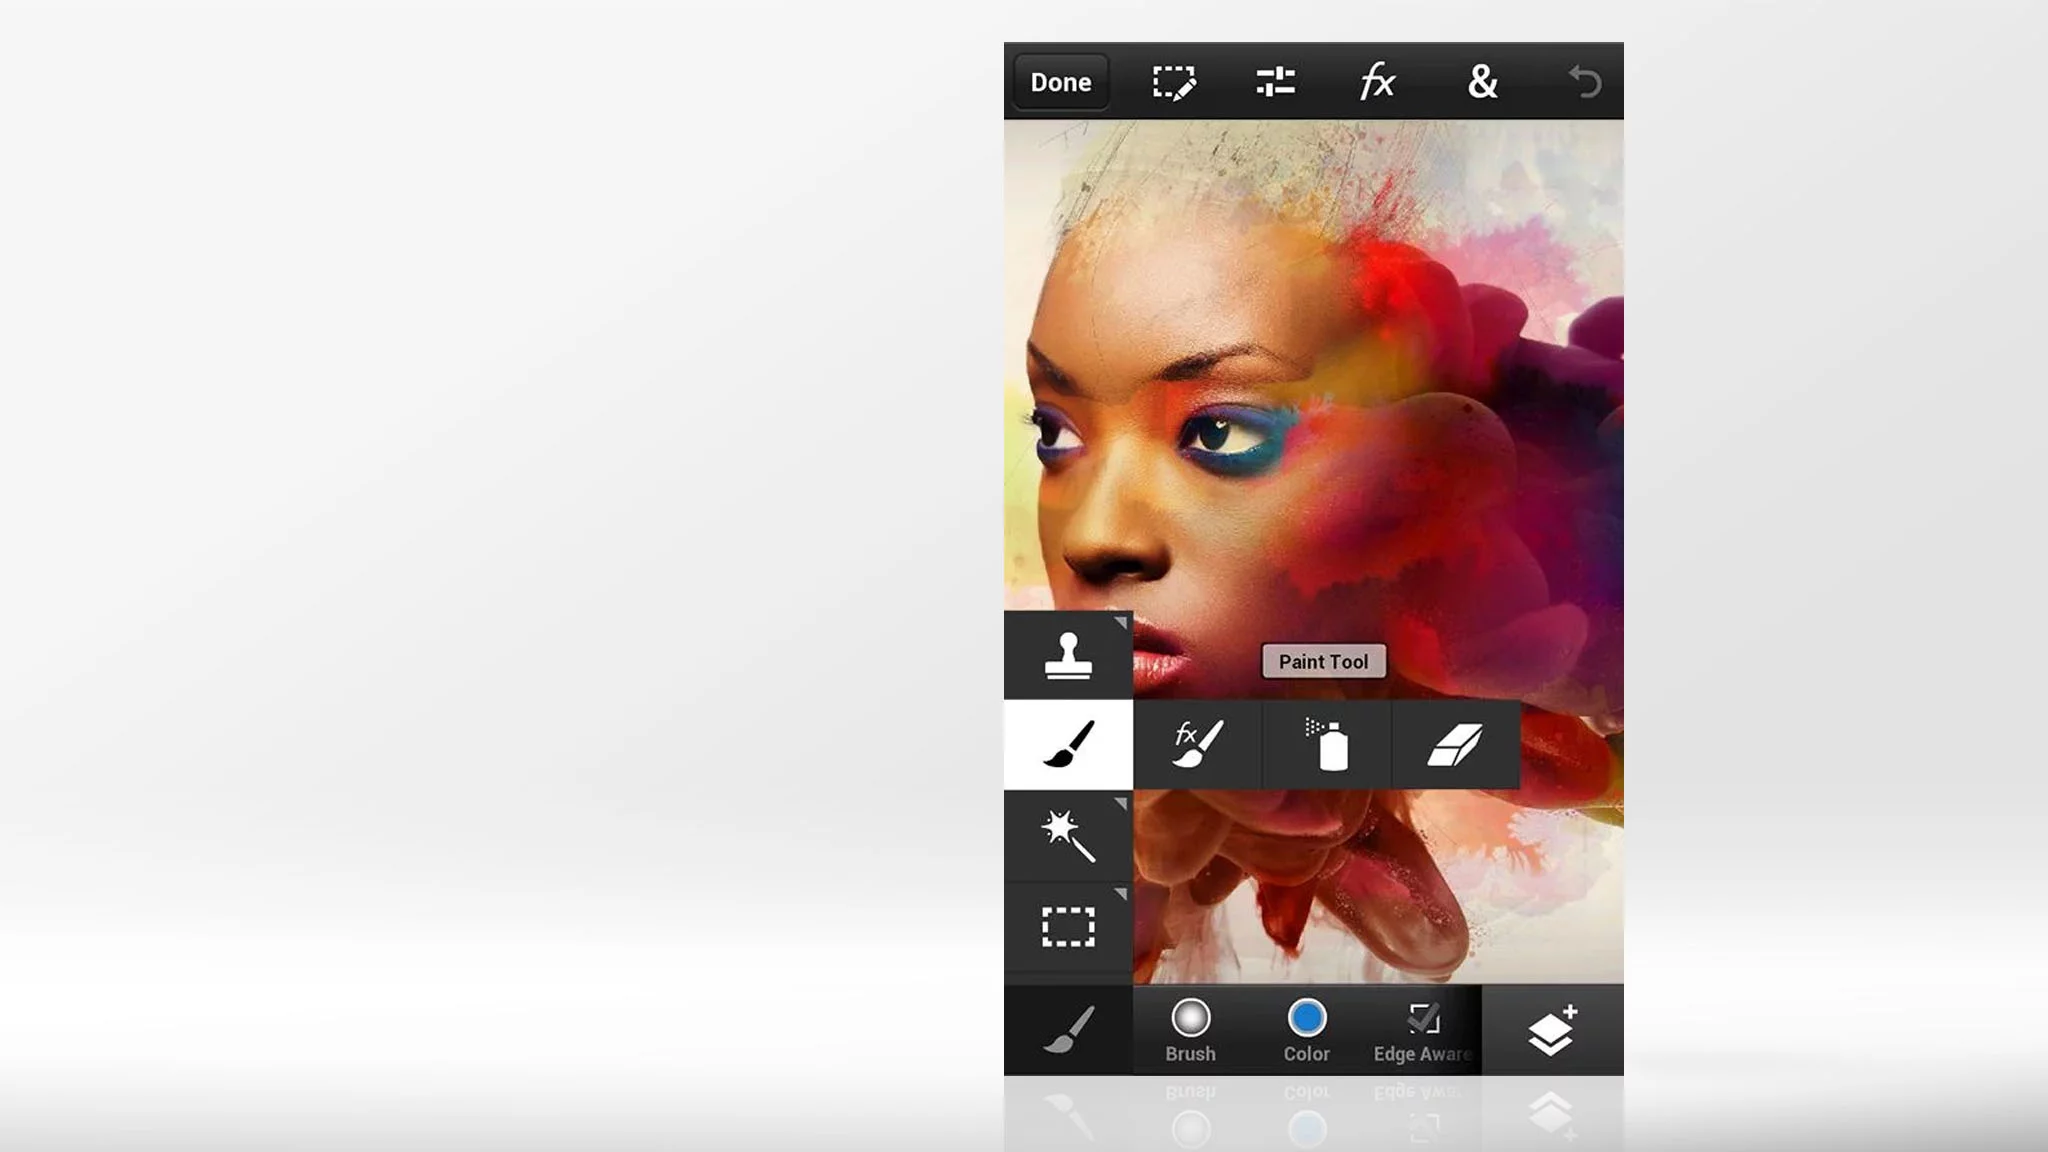Select the Clone Stamp tool
This screenshot has height=1152, width=2048.
coord(1069,657)
